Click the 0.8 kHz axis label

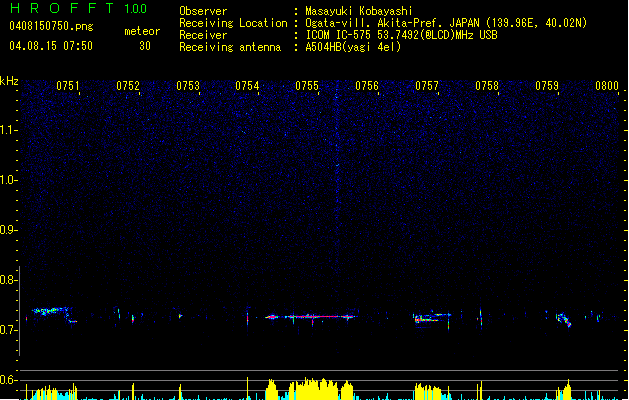coord(7,280)
